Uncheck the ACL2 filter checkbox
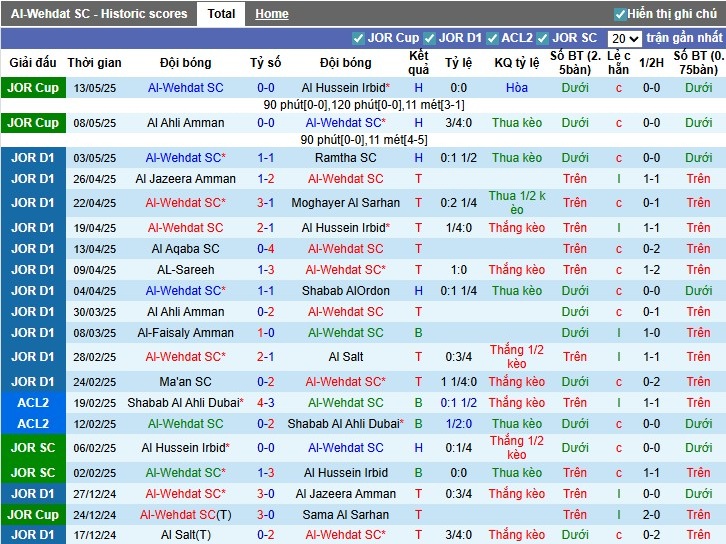The height and width of the screenshot is (544, 726). pyautogui.click(x=492, y=38)
